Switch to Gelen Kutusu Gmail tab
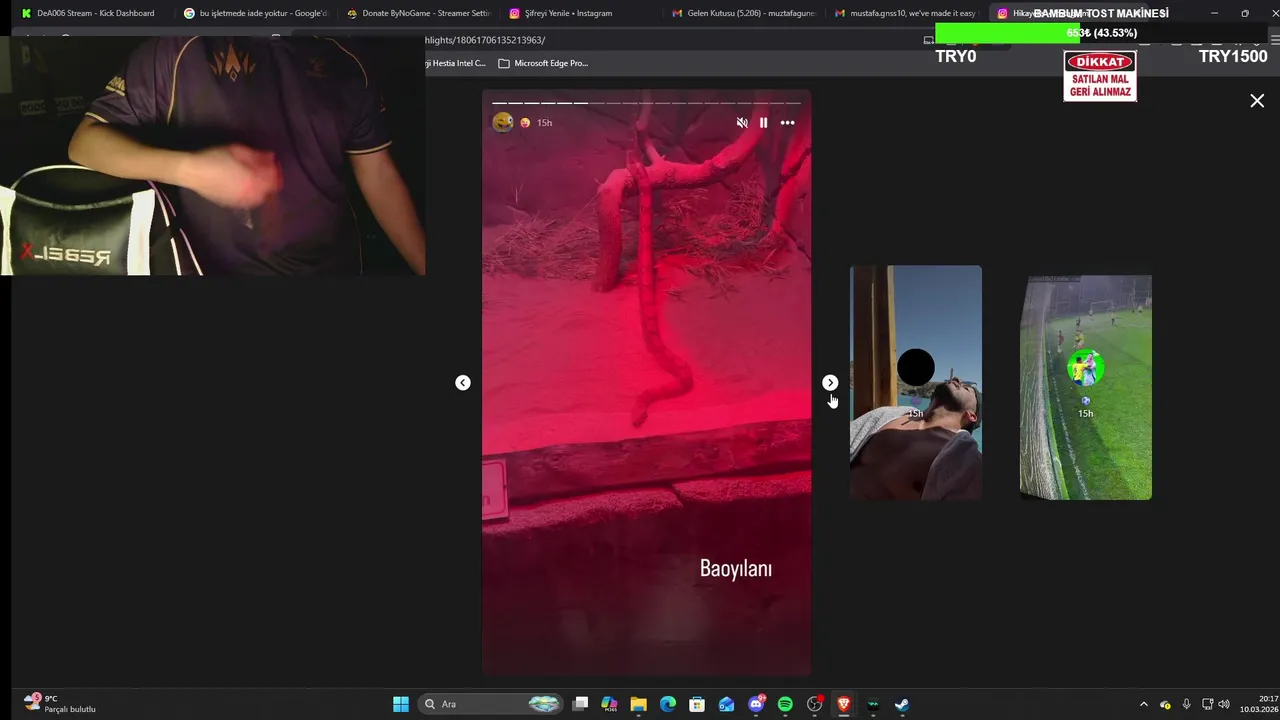 click(742, 13)
